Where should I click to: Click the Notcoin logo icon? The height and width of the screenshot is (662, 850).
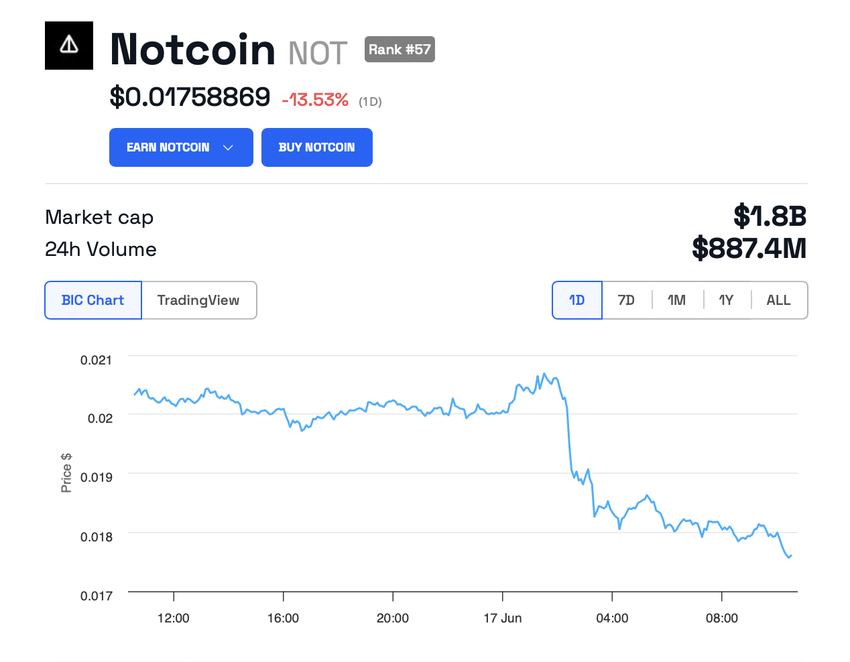coord(69,45)
